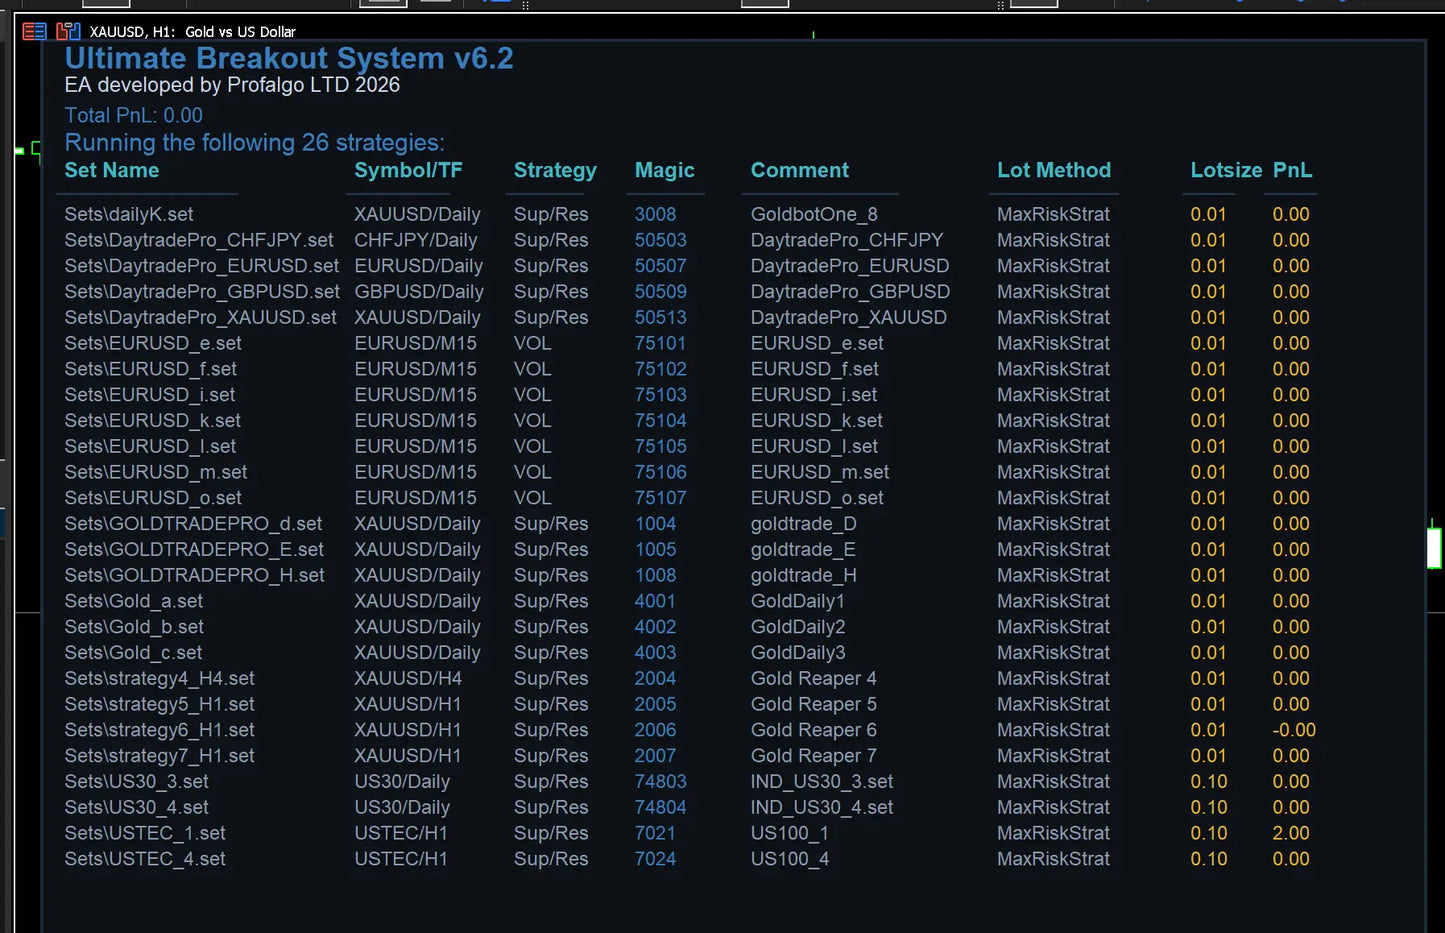Screen dimensions: 1445x933
Task: Click magic number 50509
Action: (x=661, y=292)
